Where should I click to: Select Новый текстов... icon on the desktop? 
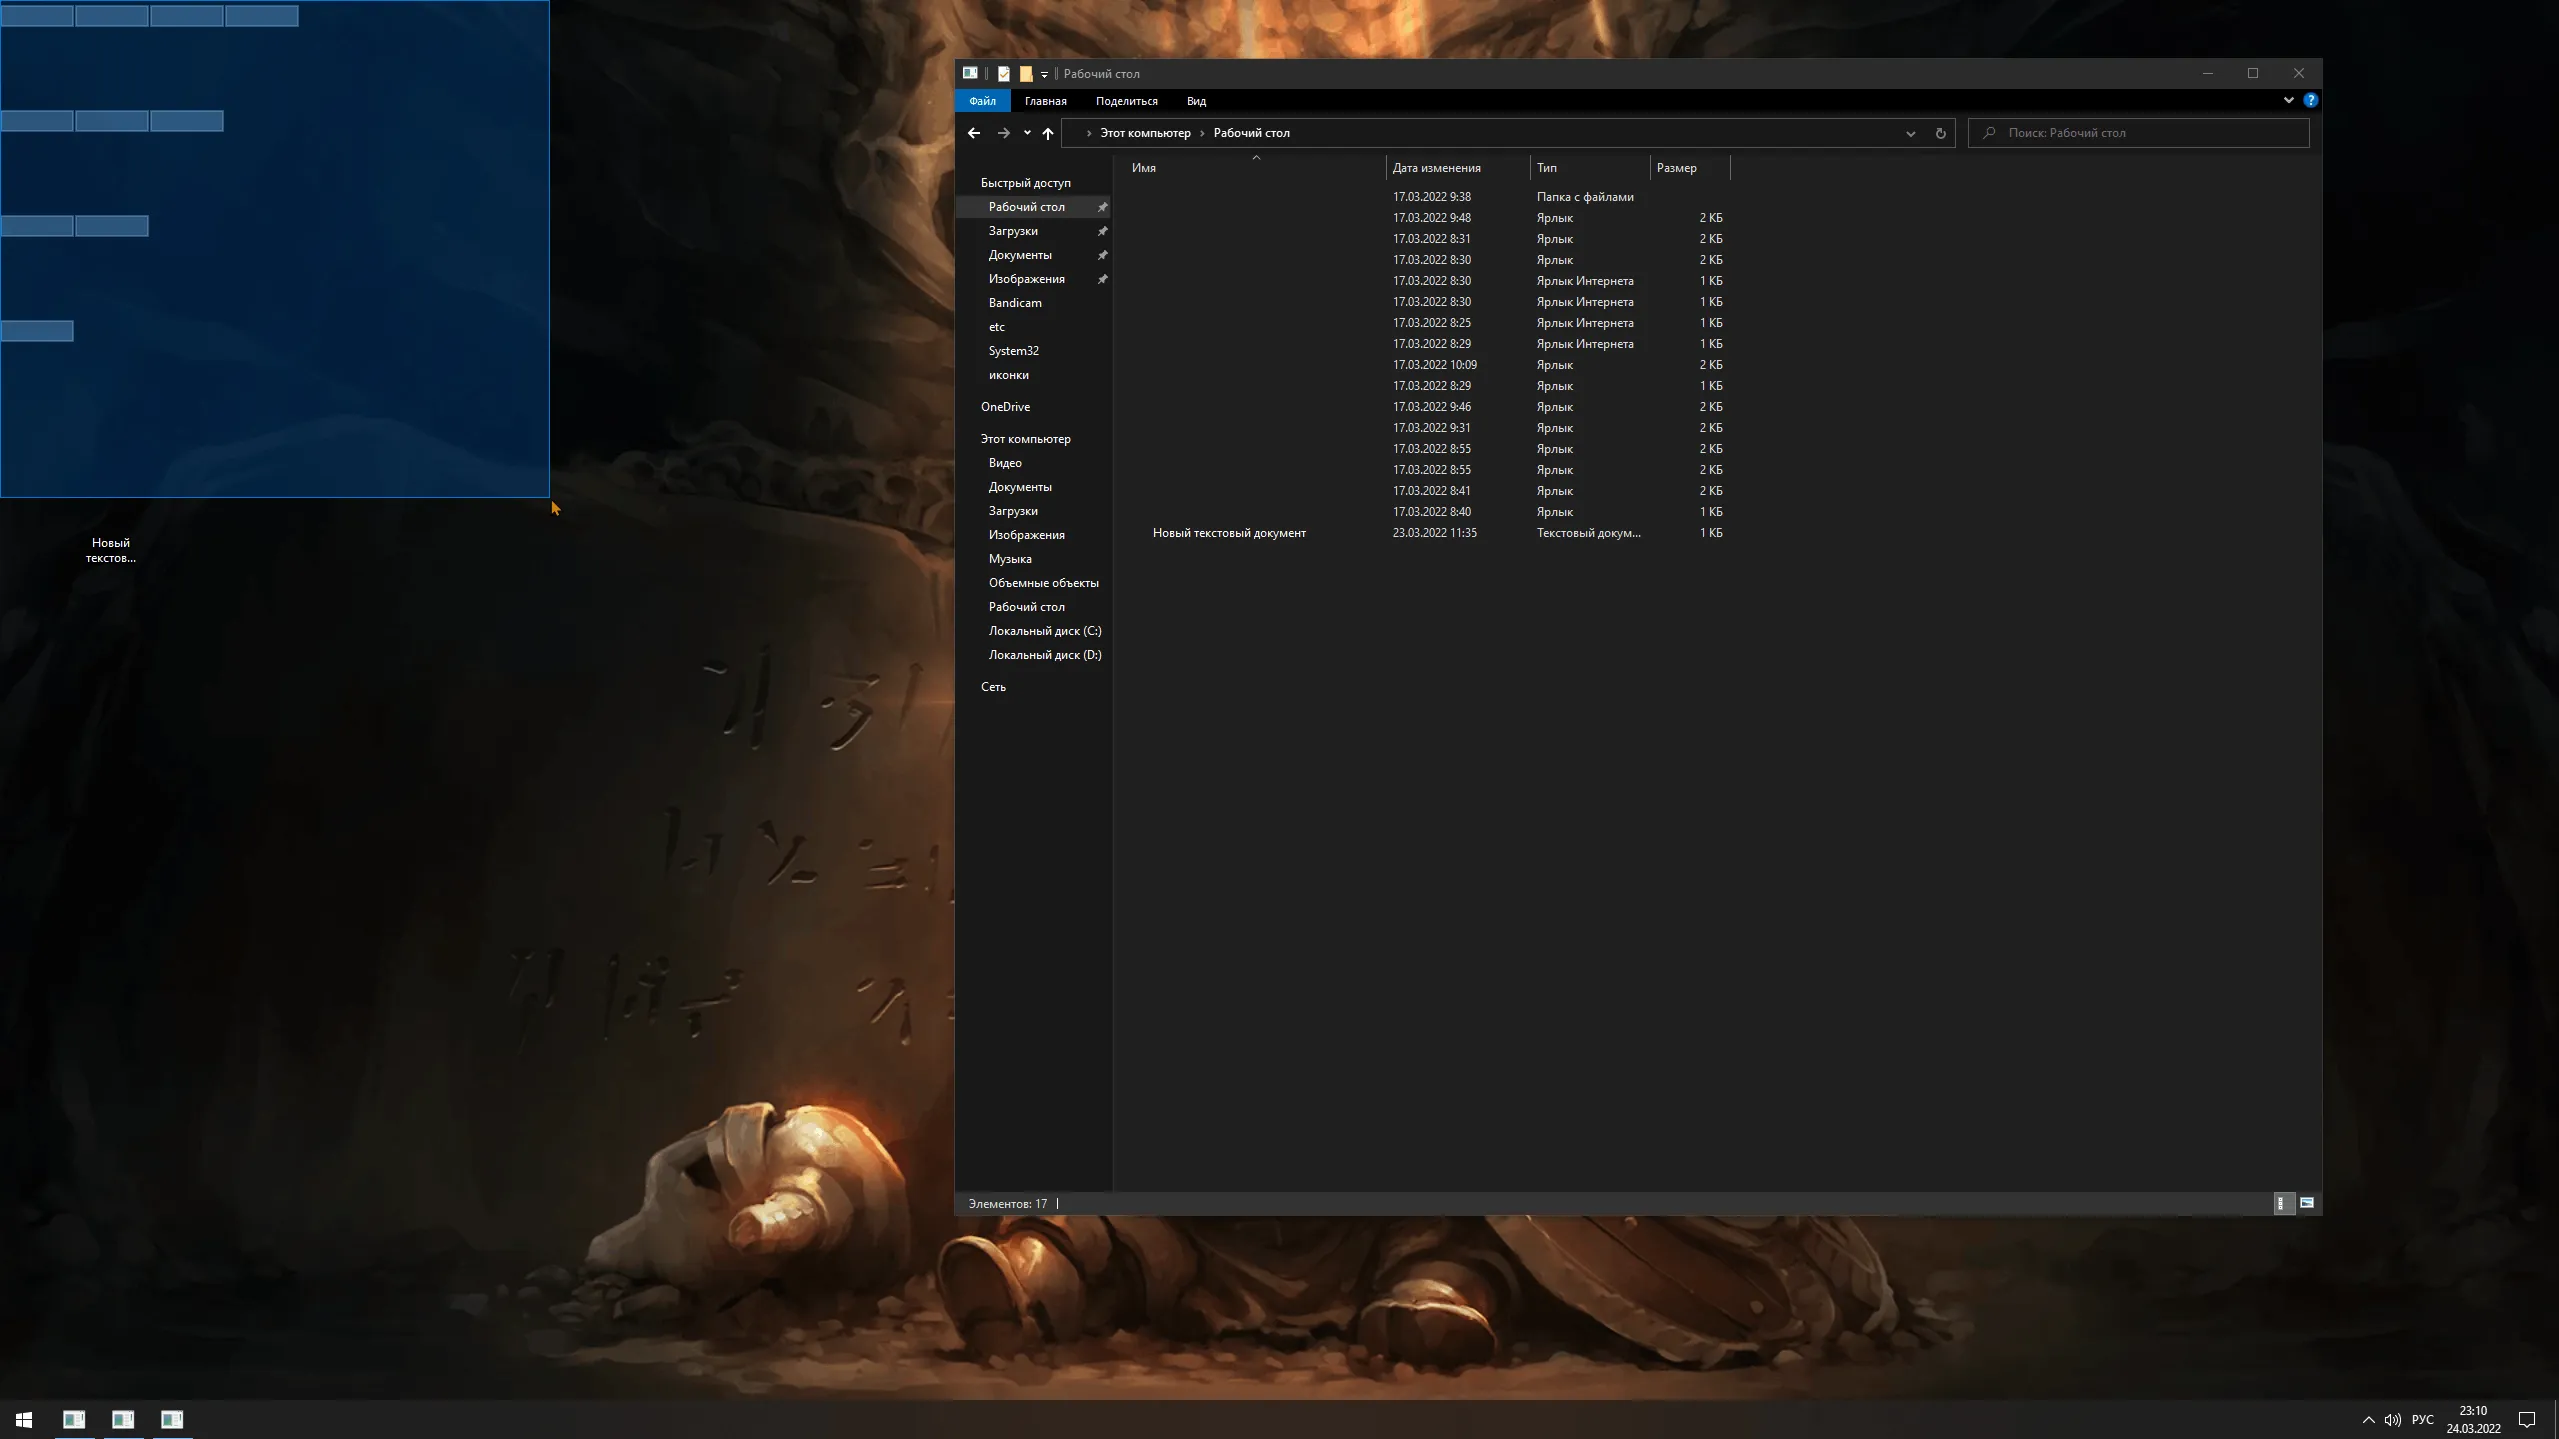point(110,550)
